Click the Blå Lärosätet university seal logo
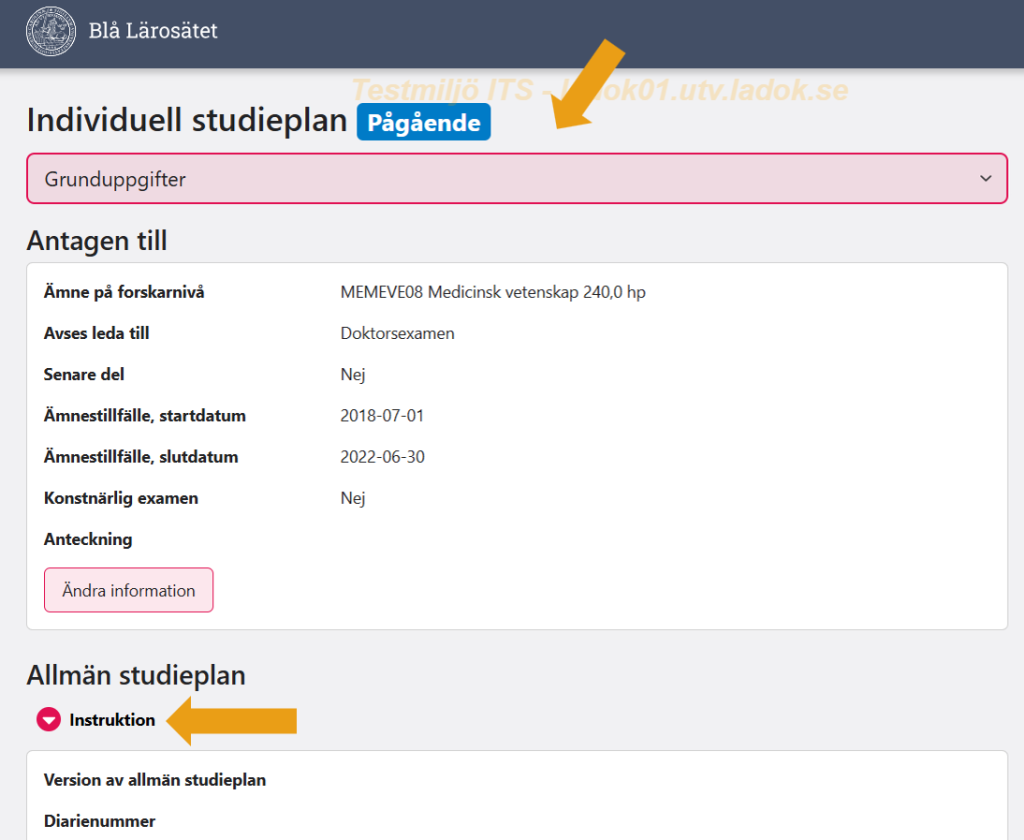Viewport: 1024px width, 840px height. (51, 31)
